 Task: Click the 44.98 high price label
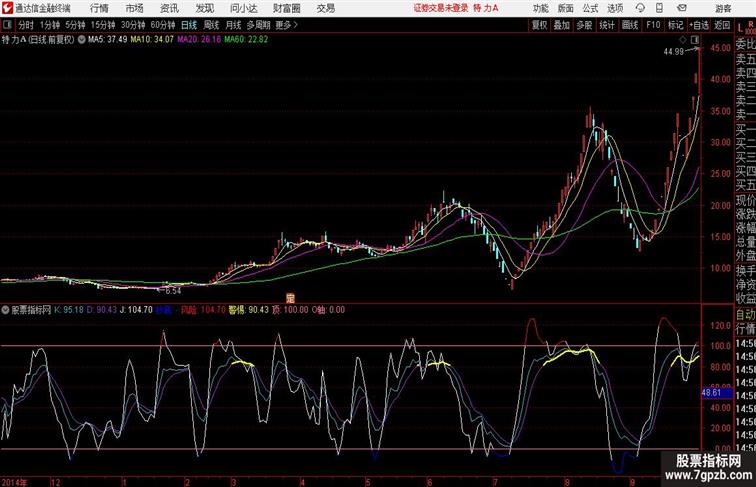(x=674, y=52)
